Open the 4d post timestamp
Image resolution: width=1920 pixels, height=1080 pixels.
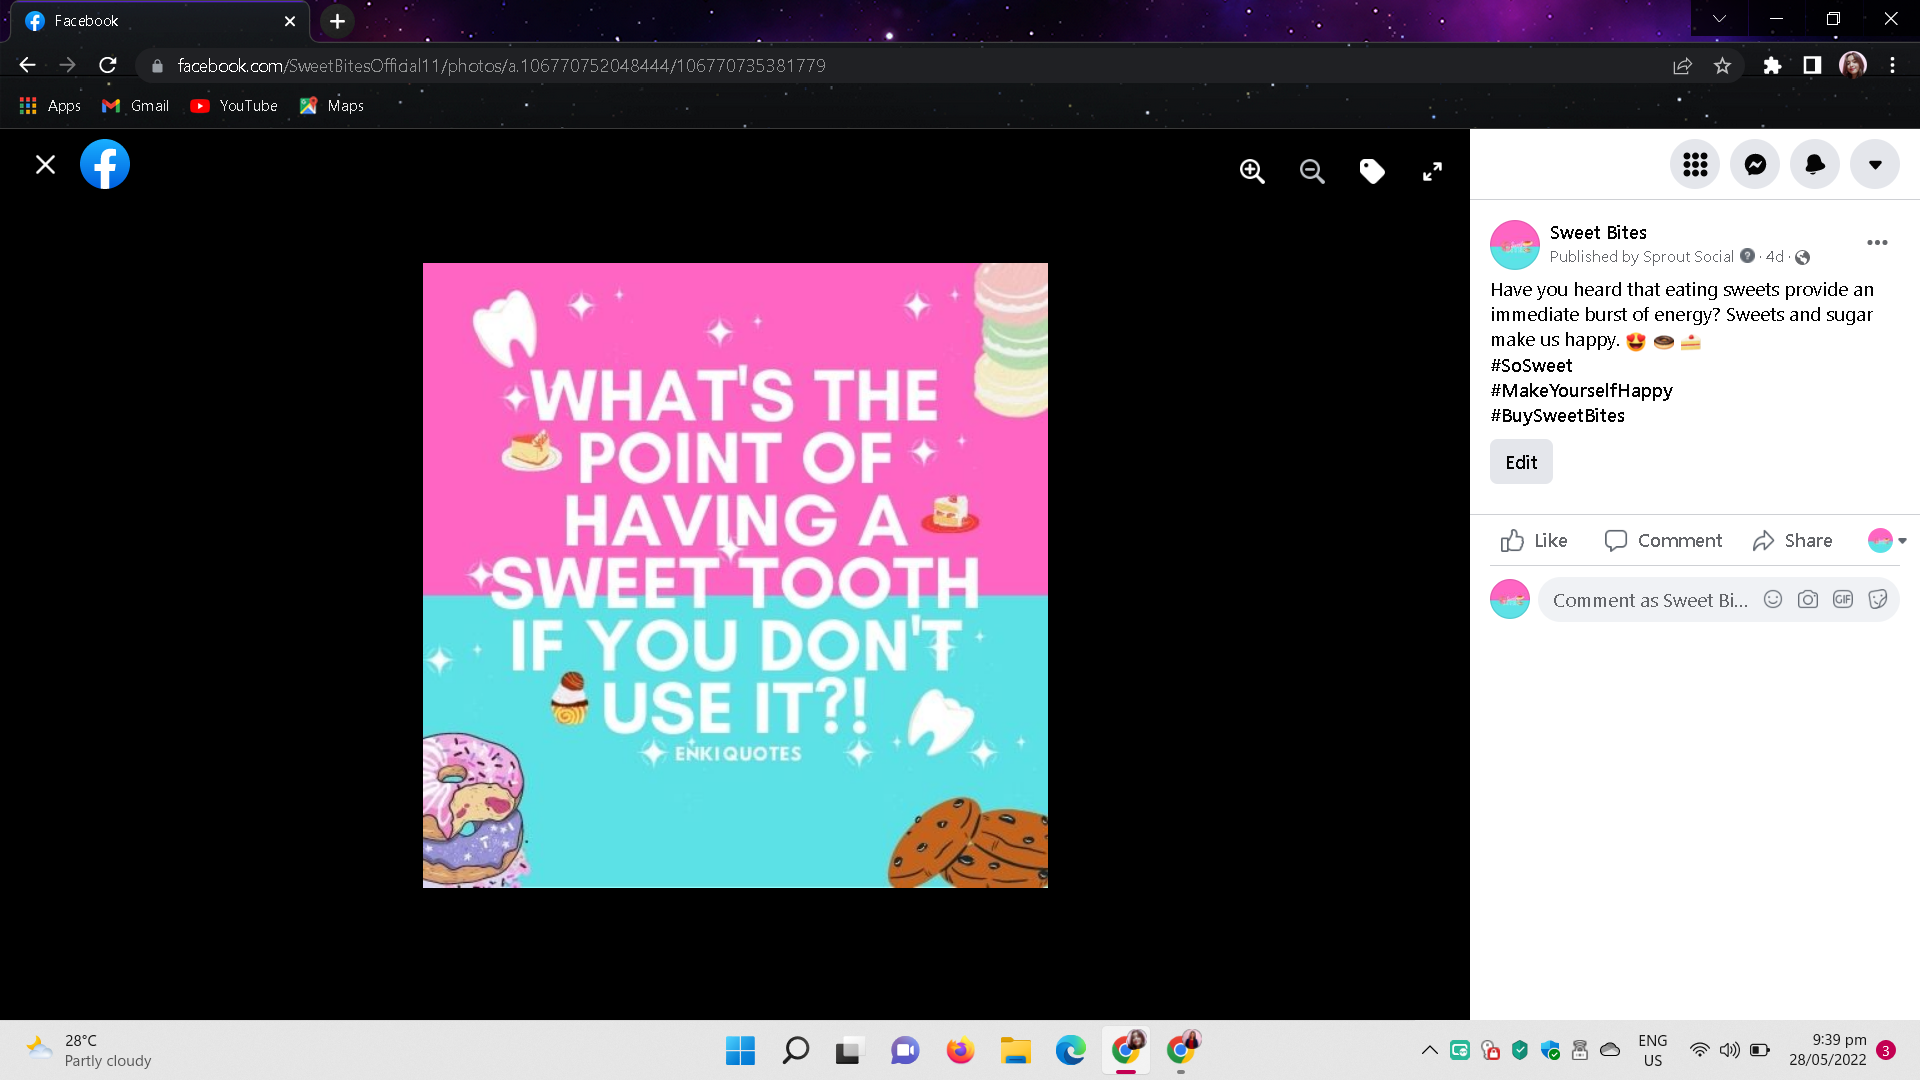(x=1774, y=257)
